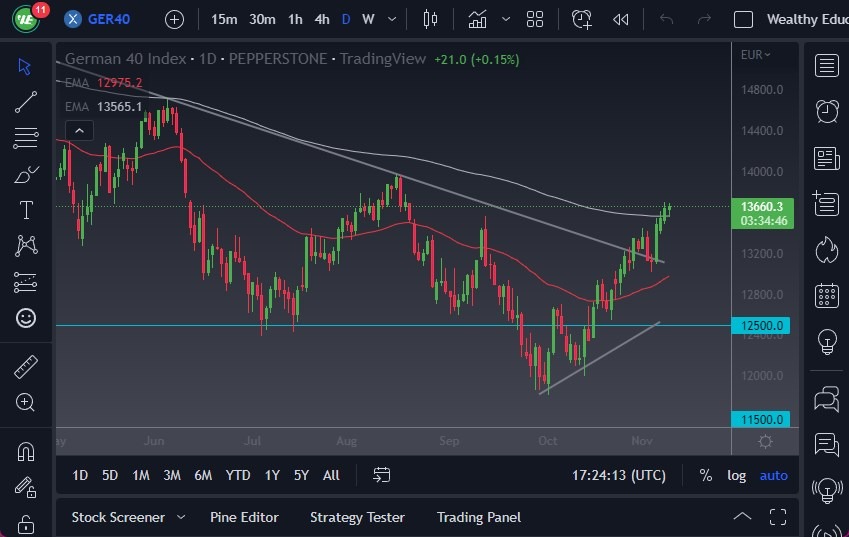Open the user profile avatar menu
This screenshot has height=537, width=849.
click(25, 19)
